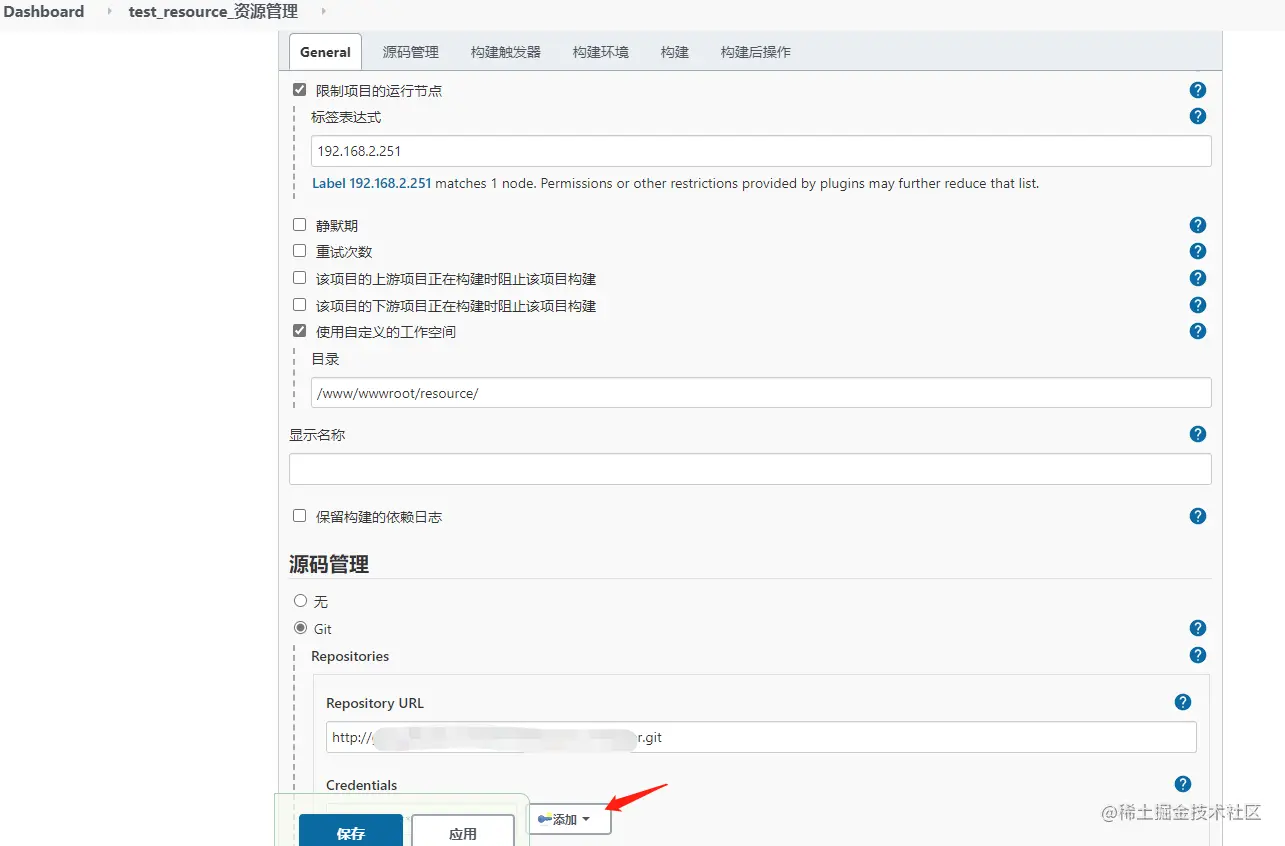Show help for 静默期 option
Viewport: 1285px width, 846px height.
click(1197, 225)
